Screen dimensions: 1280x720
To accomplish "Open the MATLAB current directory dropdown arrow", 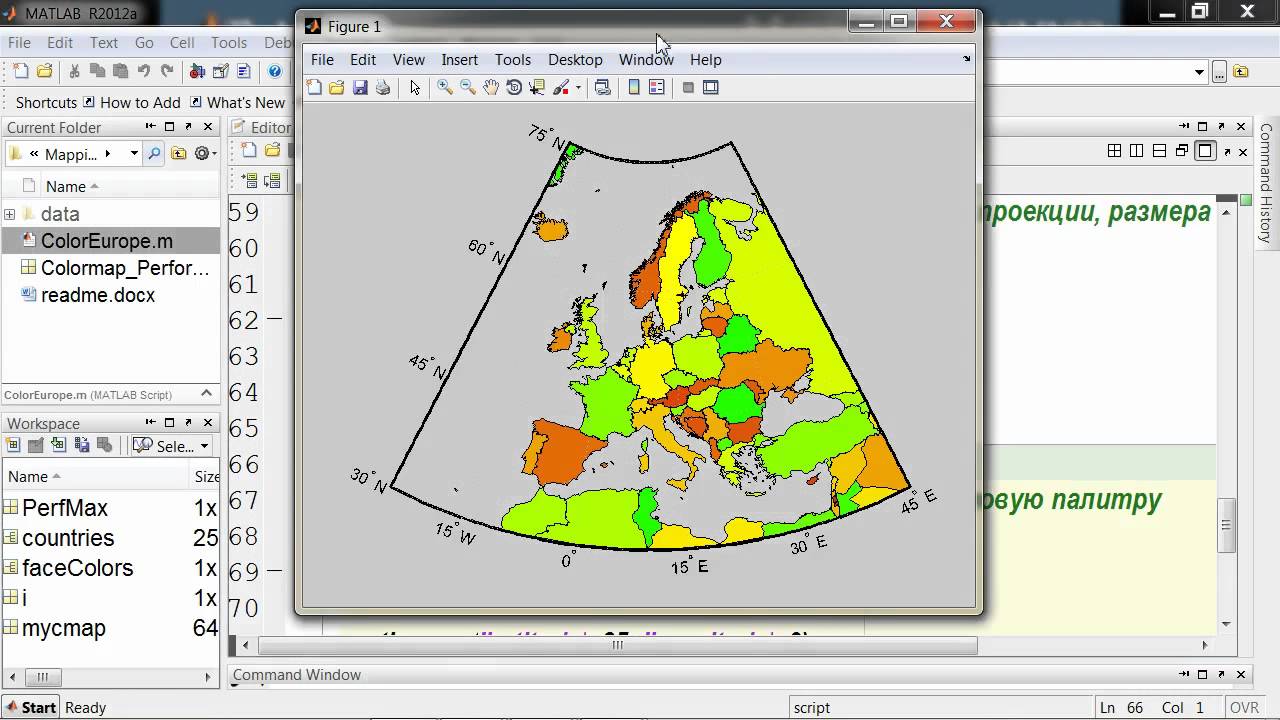I will tap(1200, 72).
